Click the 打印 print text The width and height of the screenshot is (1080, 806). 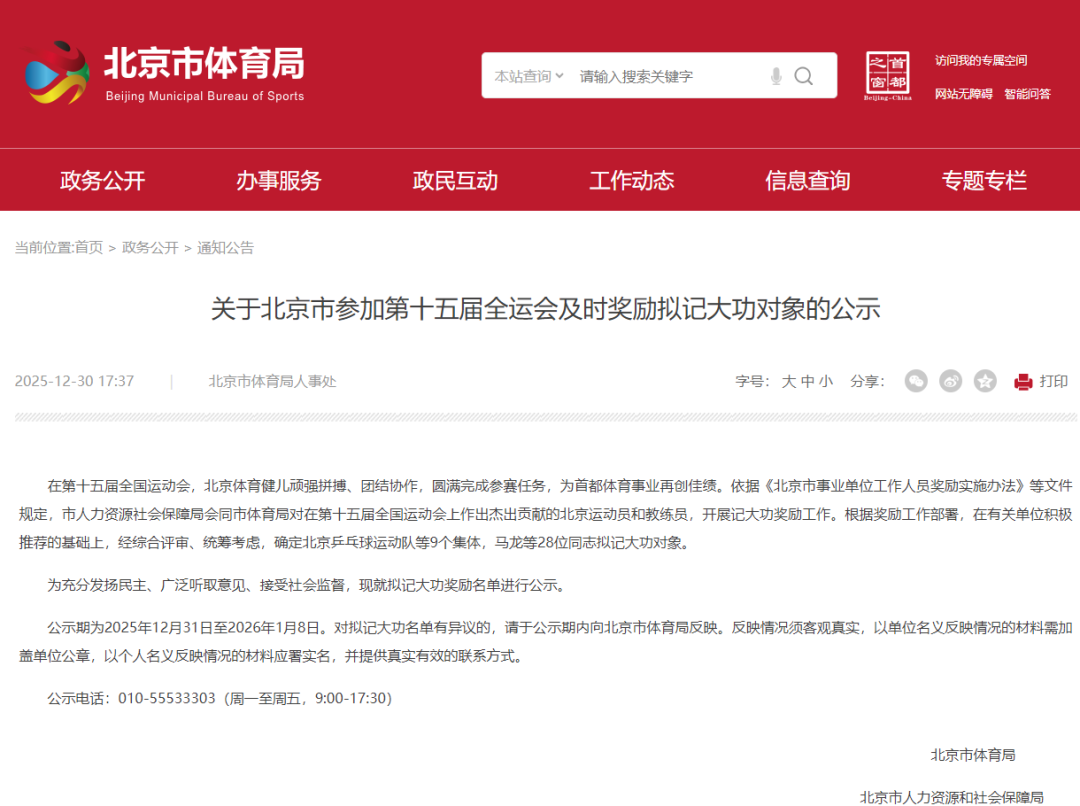(1054, 381)
